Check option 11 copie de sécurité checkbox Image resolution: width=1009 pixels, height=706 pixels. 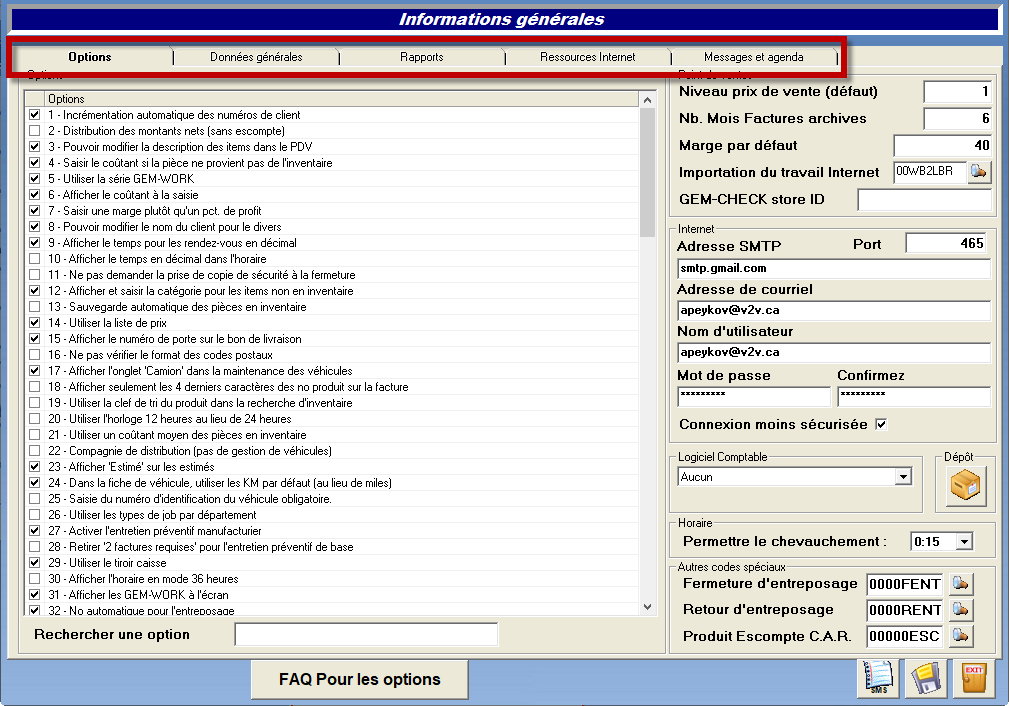click(35, 275)
